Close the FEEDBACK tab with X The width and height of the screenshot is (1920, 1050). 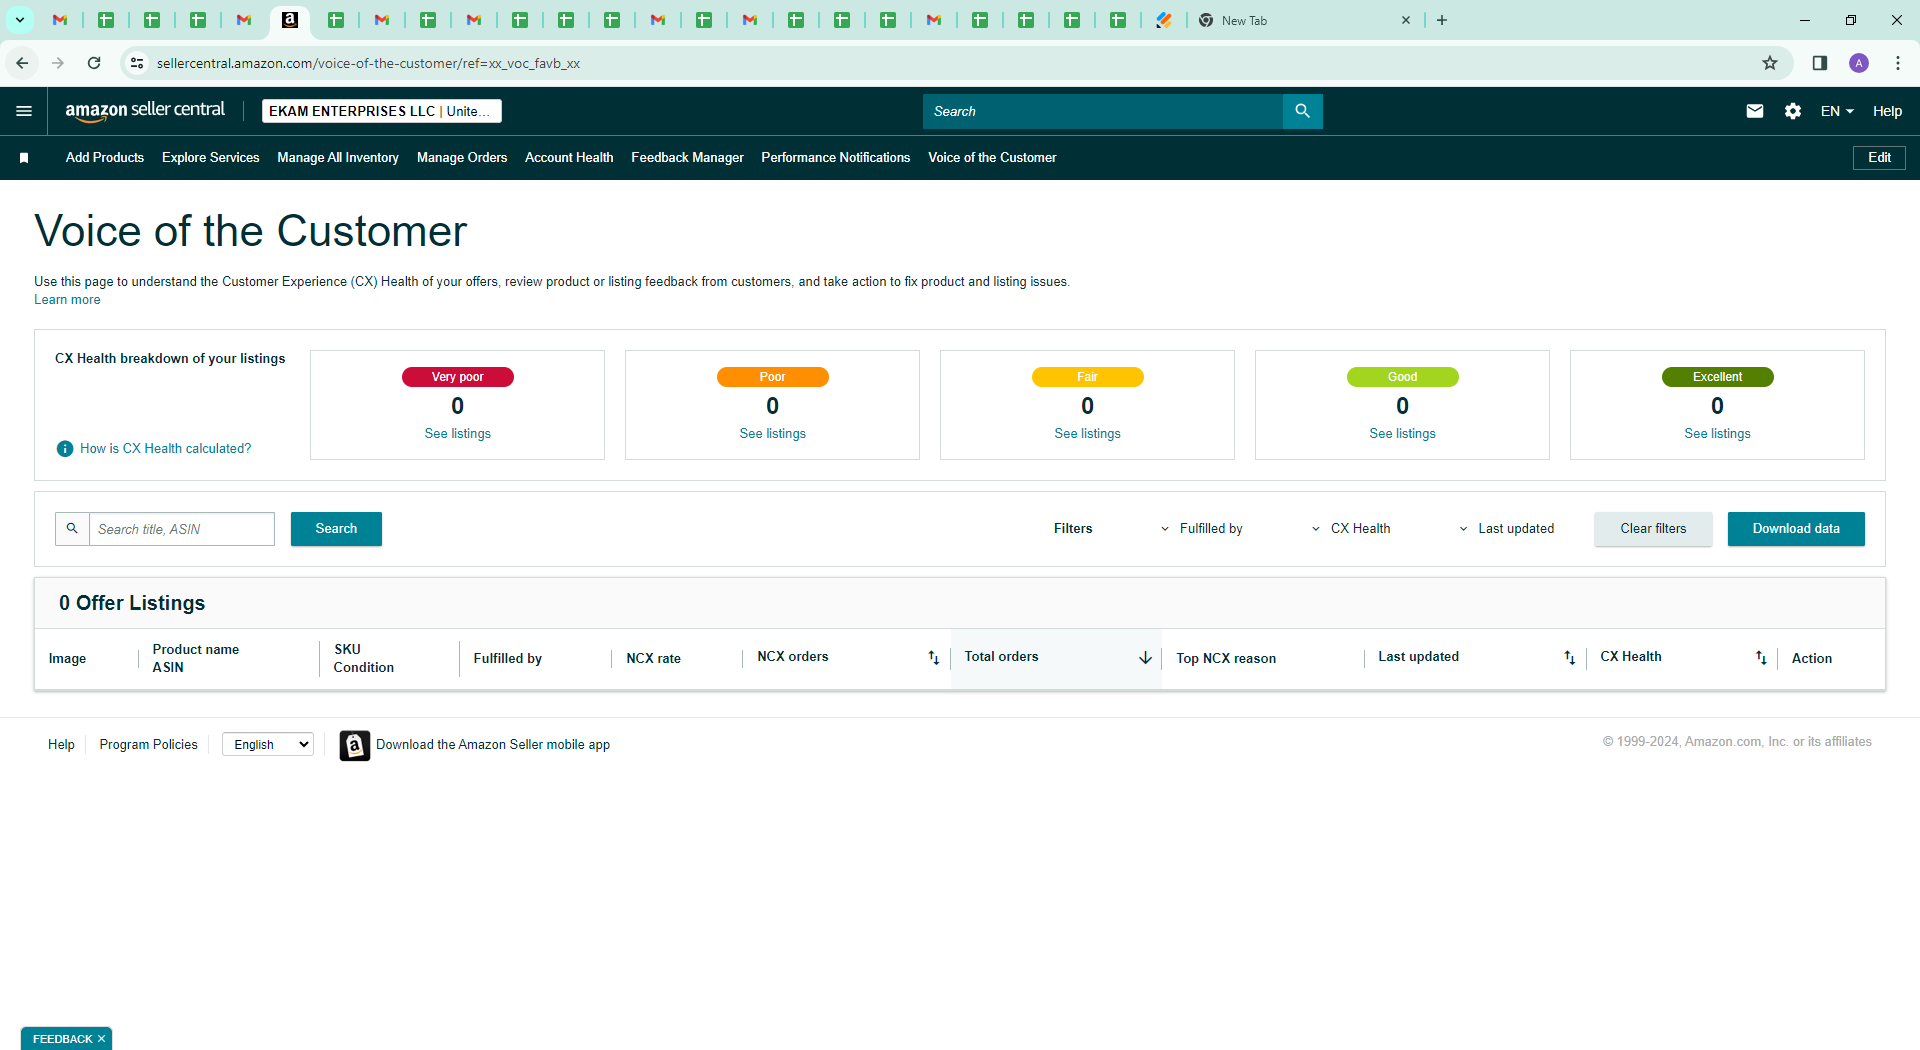(x=101, y=1039)
